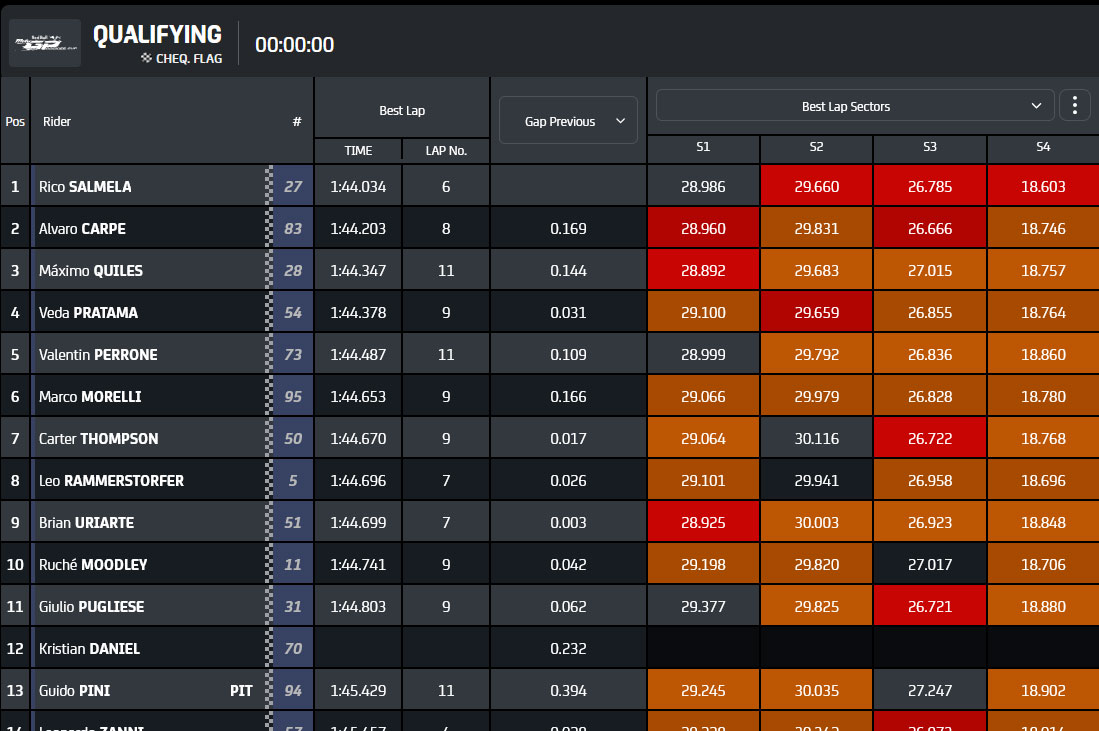Click the TIME column header
The width and height of the screenshot is (1099, 731).
coord(358,151)
